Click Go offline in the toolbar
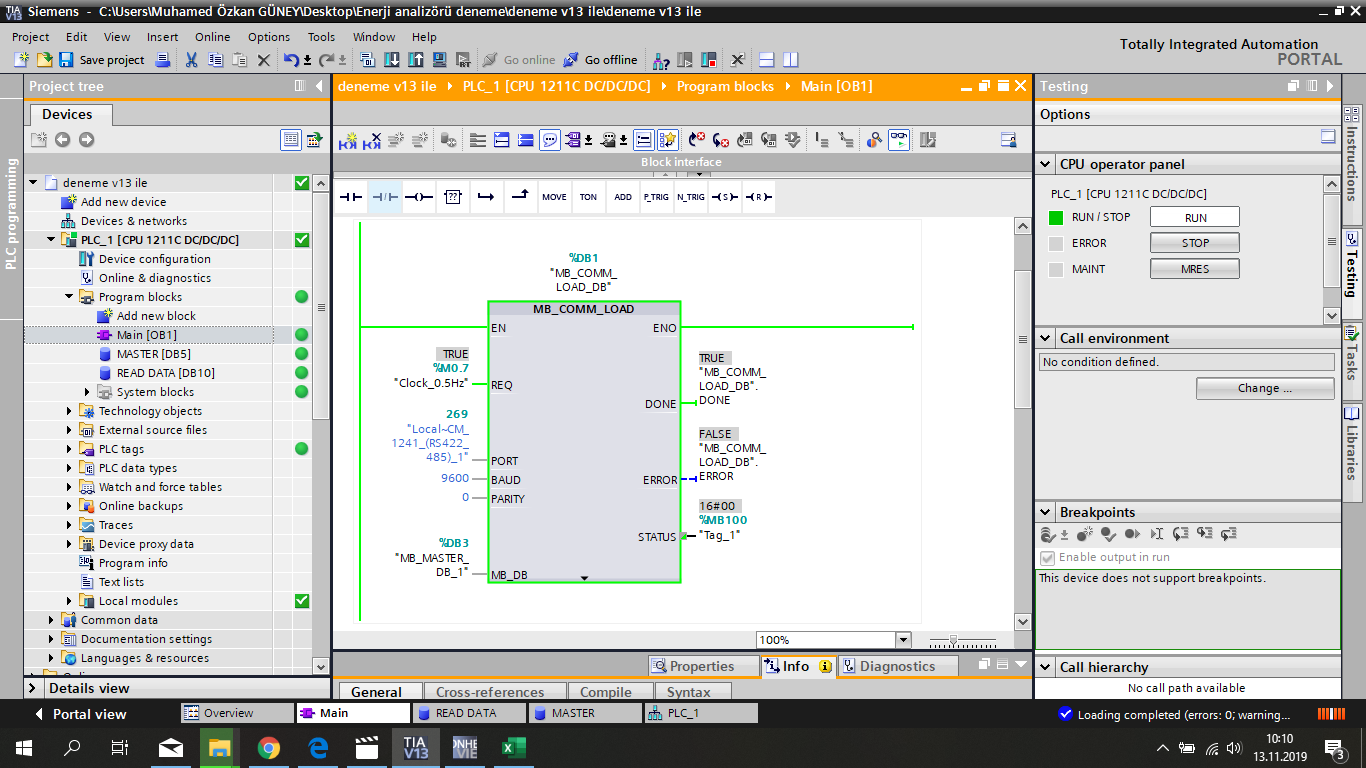This screenshot has height=768, width=1366. 600,60
